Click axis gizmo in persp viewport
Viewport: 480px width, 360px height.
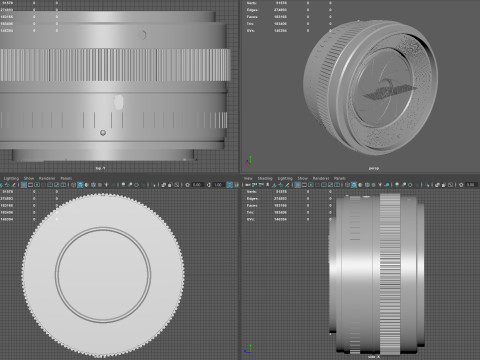pyautogui.click(x=249, y=160)
